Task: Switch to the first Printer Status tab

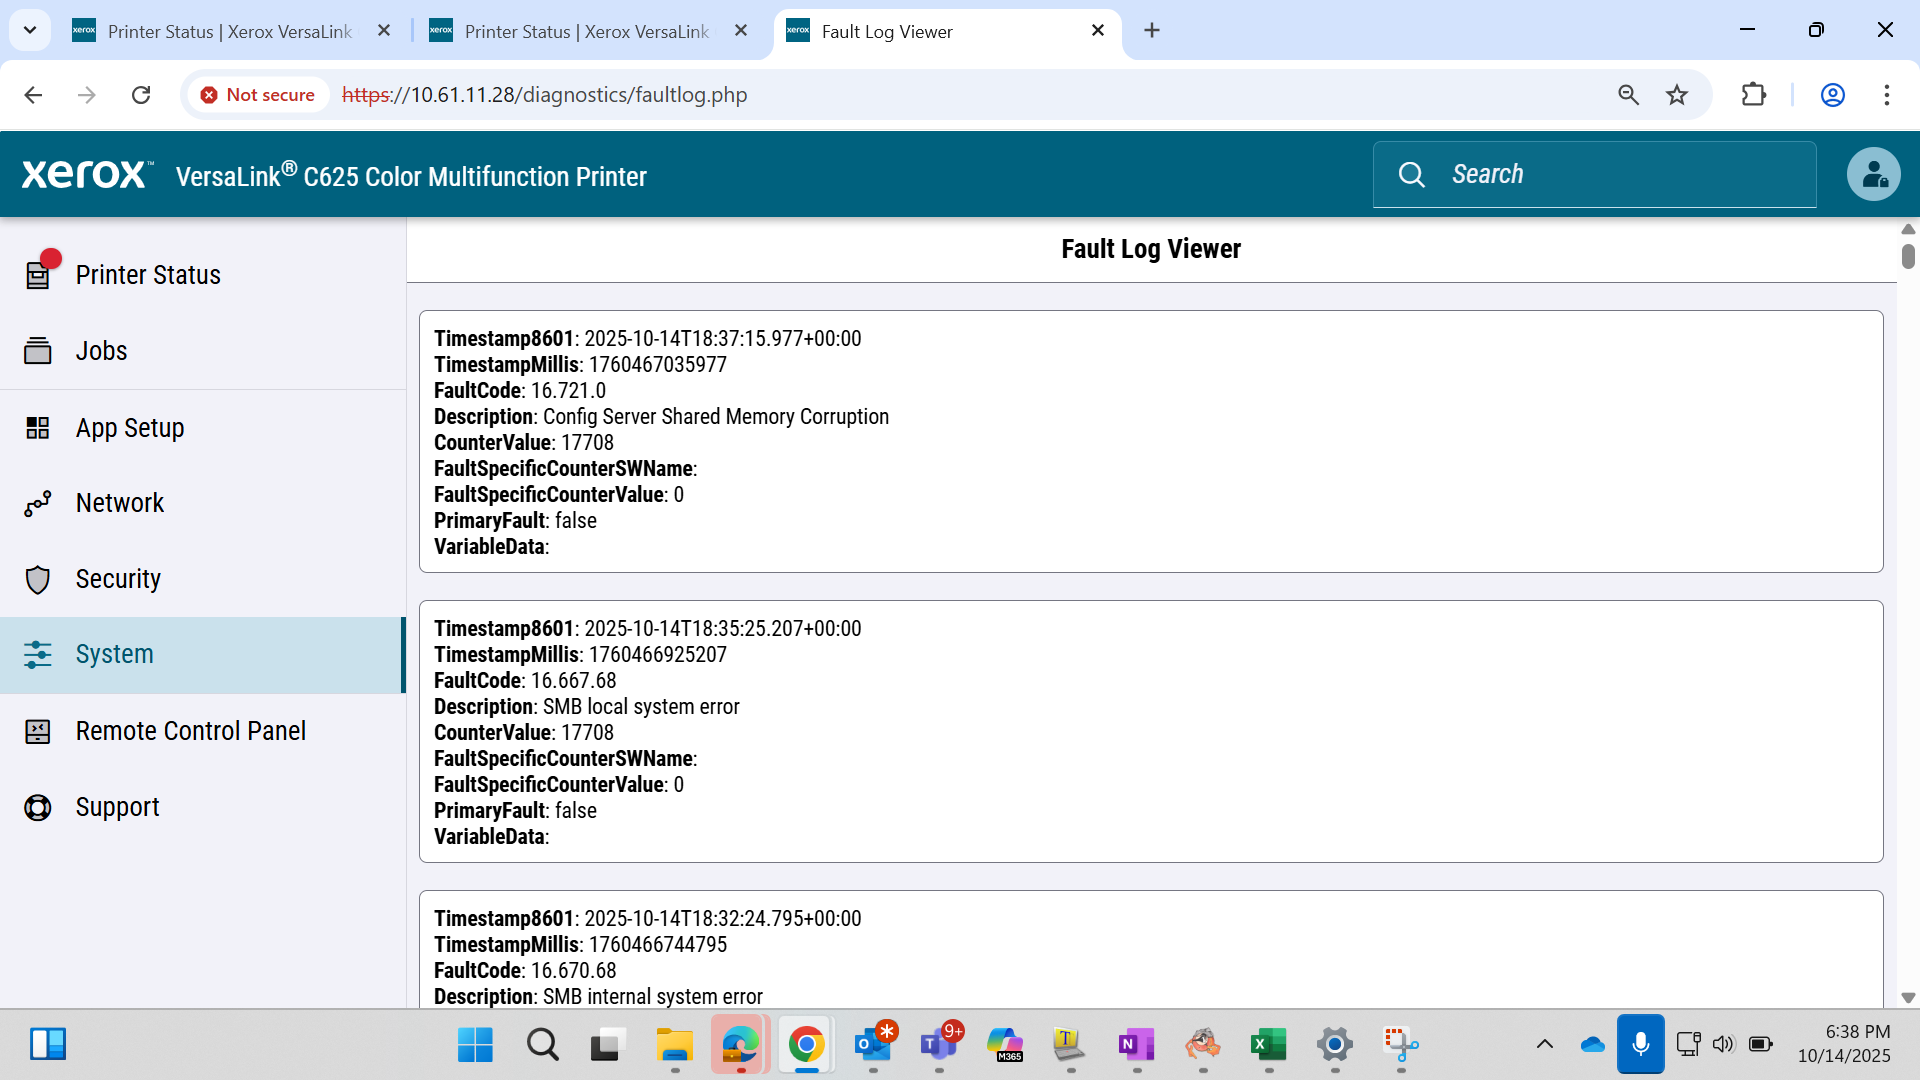Action: (232, 31)
